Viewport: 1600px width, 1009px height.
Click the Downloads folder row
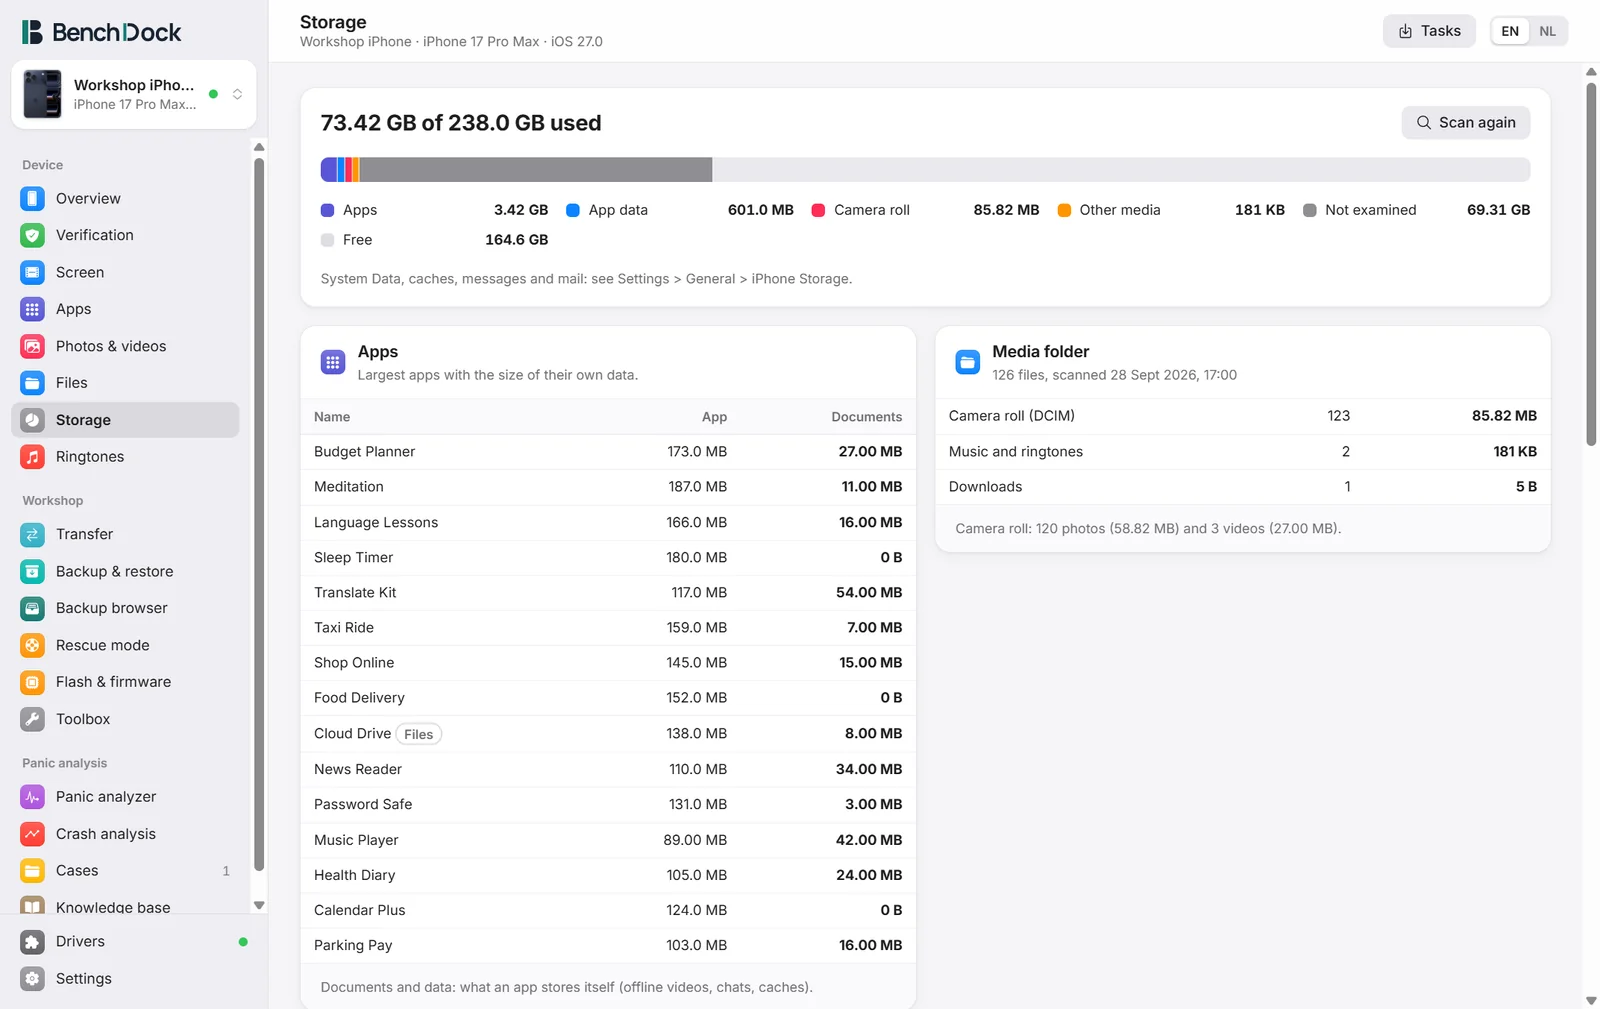(1242, 487)
